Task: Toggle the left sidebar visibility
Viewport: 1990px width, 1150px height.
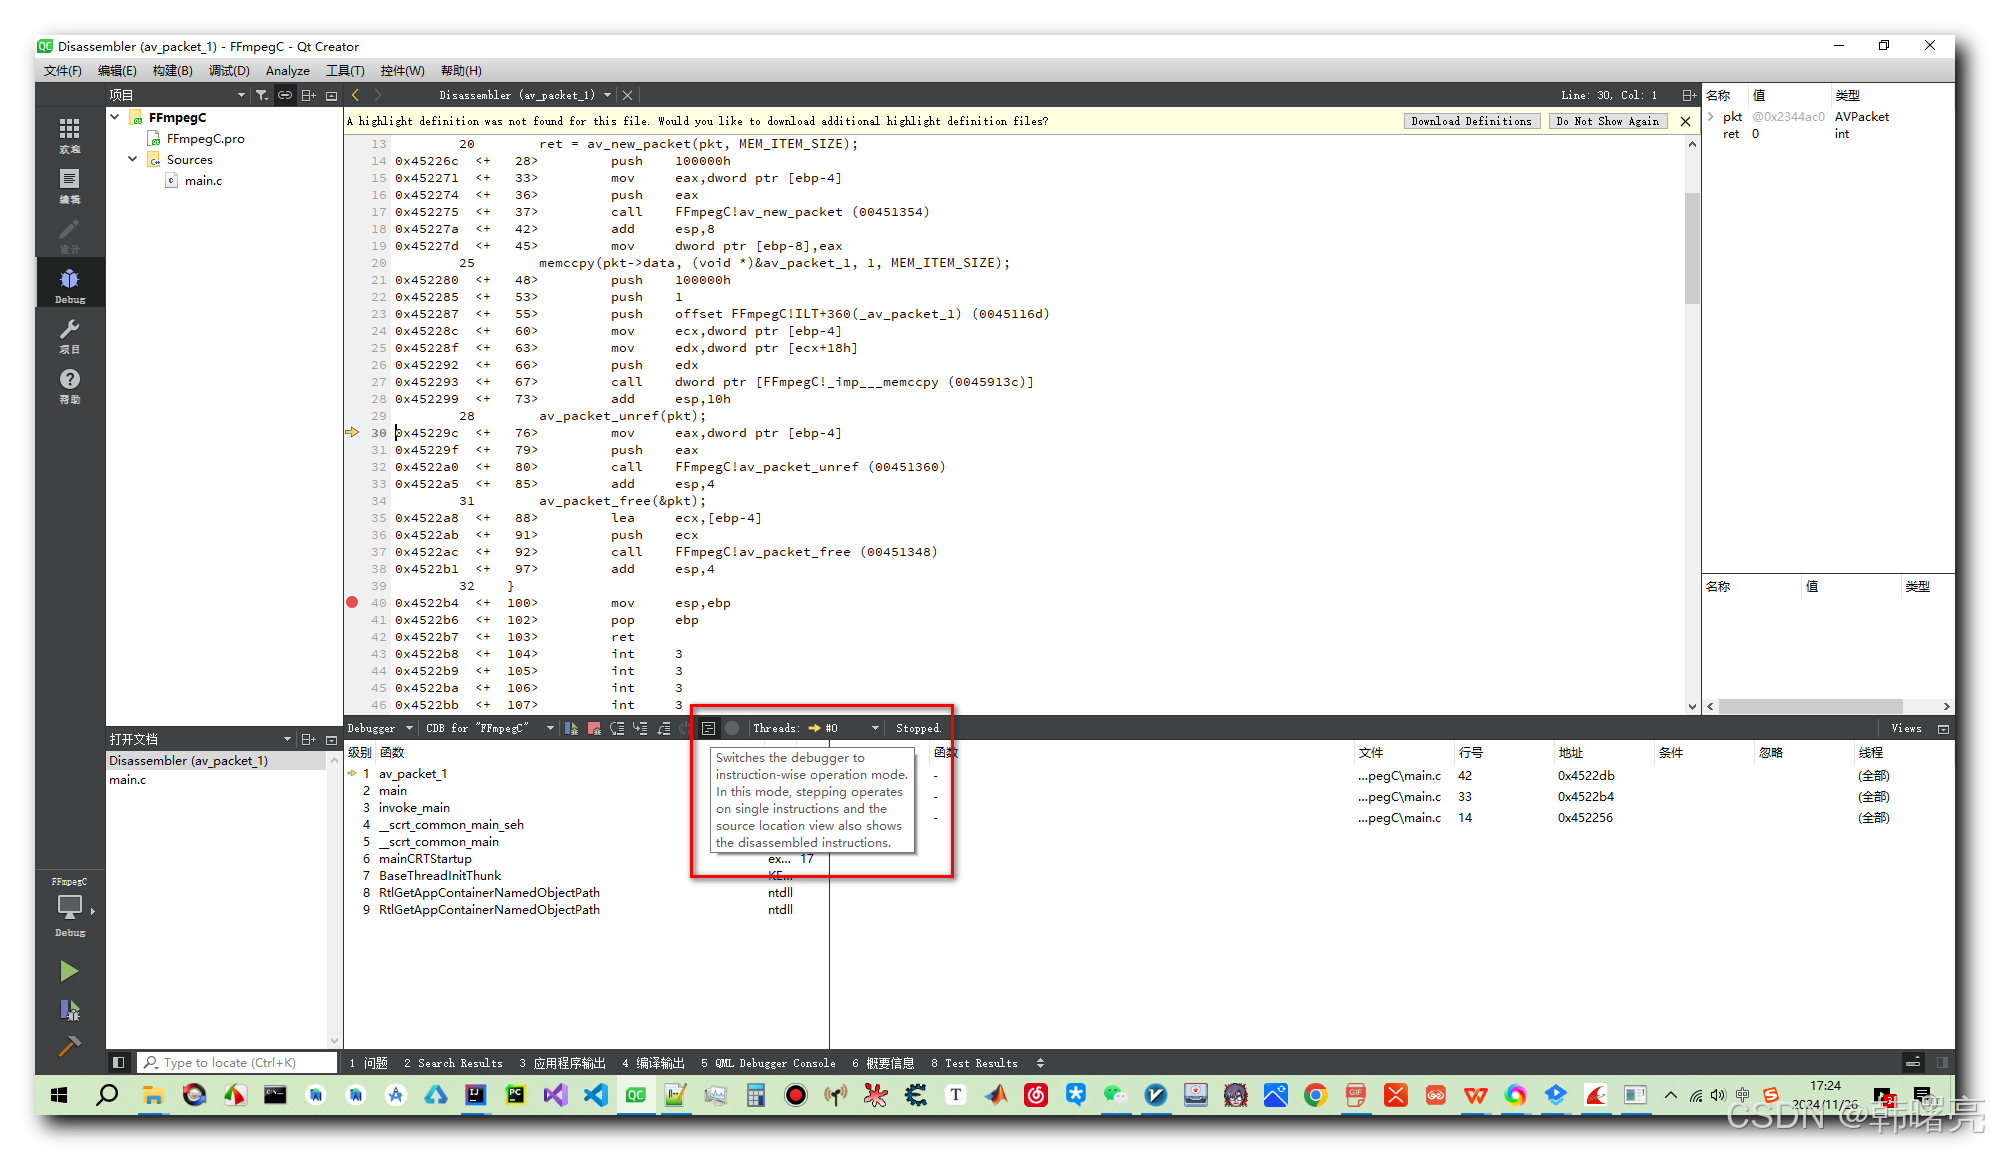Action: (118, 1062)
